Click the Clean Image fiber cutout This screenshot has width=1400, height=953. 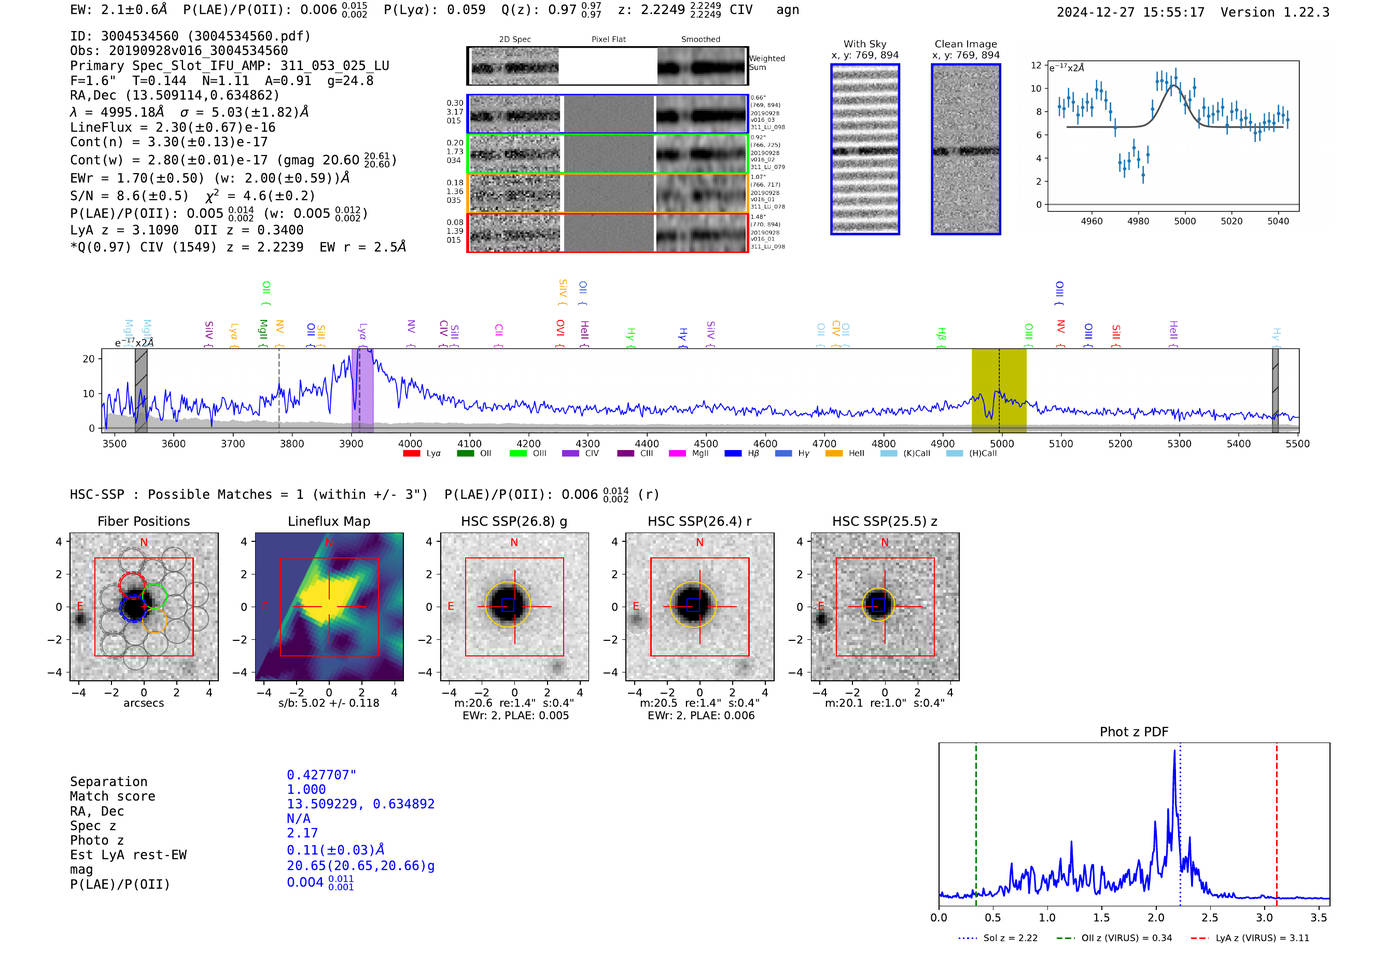click(966, 149)
